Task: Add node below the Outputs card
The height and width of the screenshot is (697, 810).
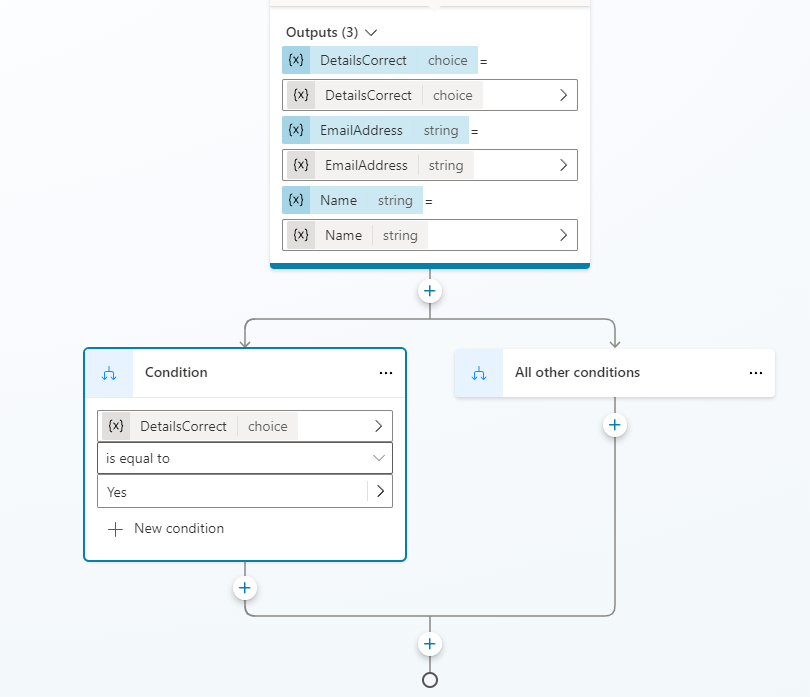Action: [x=430, y=291]
